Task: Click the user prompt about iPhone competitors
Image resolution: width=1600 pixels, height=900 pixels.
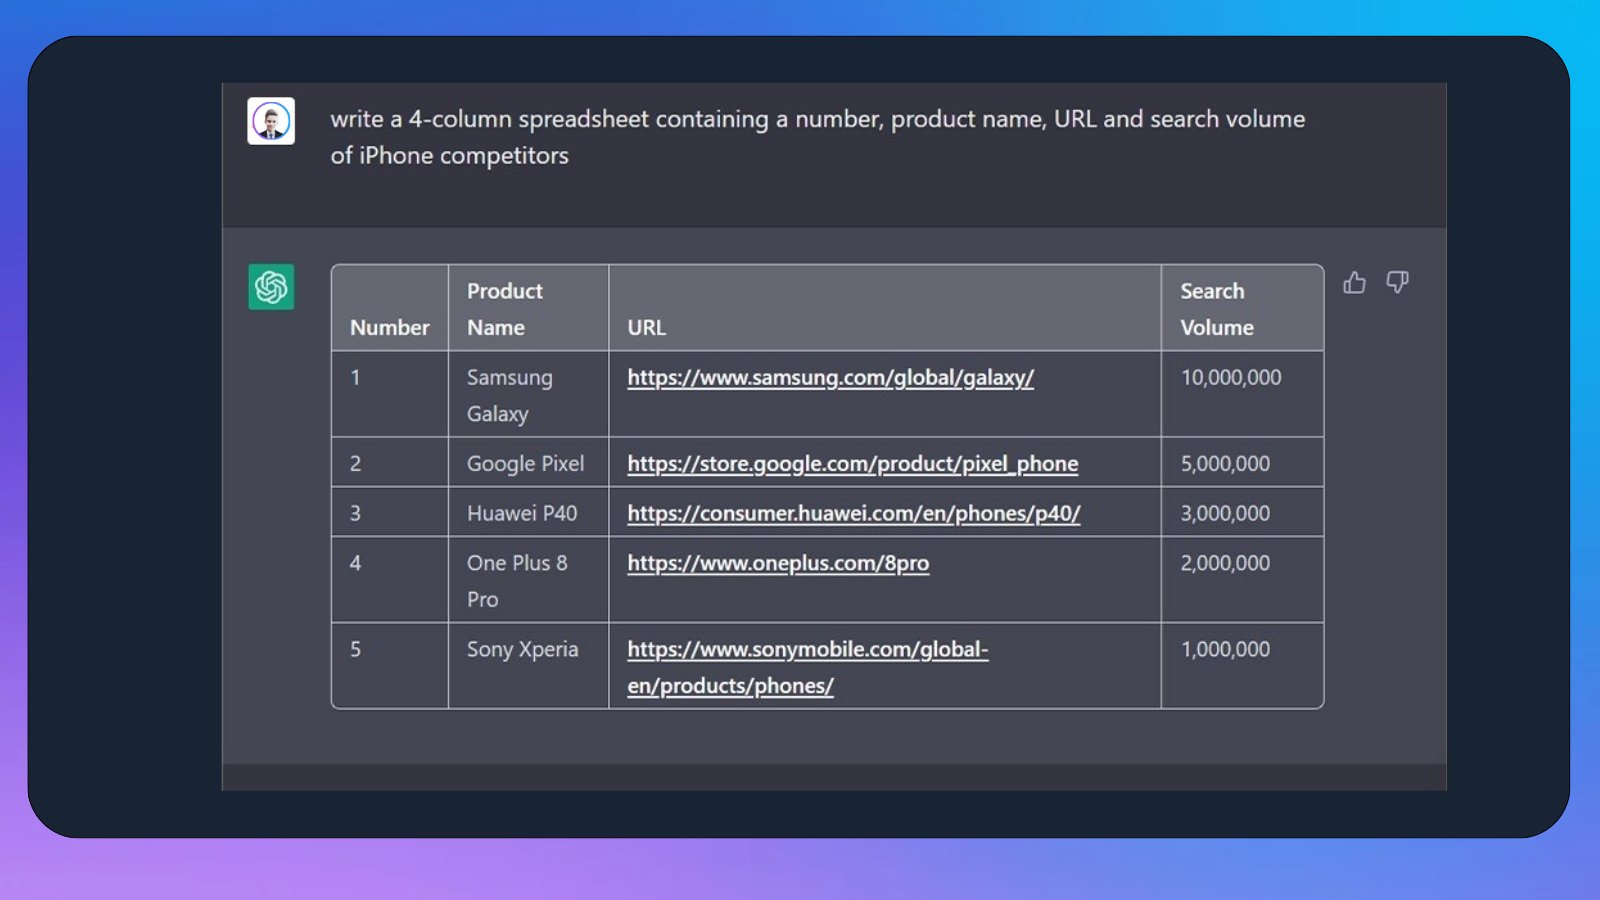Action: pos(817,137)
